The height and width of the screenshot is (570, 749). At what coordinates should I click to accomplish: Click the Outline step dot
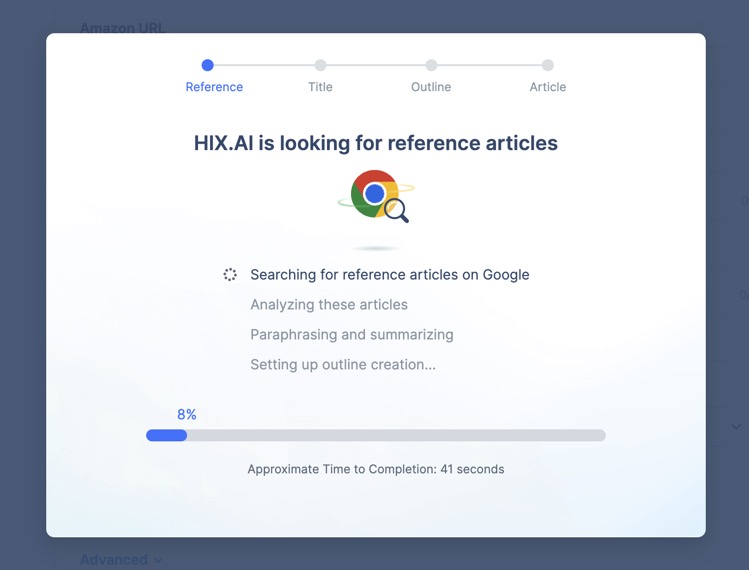[431, 65]
